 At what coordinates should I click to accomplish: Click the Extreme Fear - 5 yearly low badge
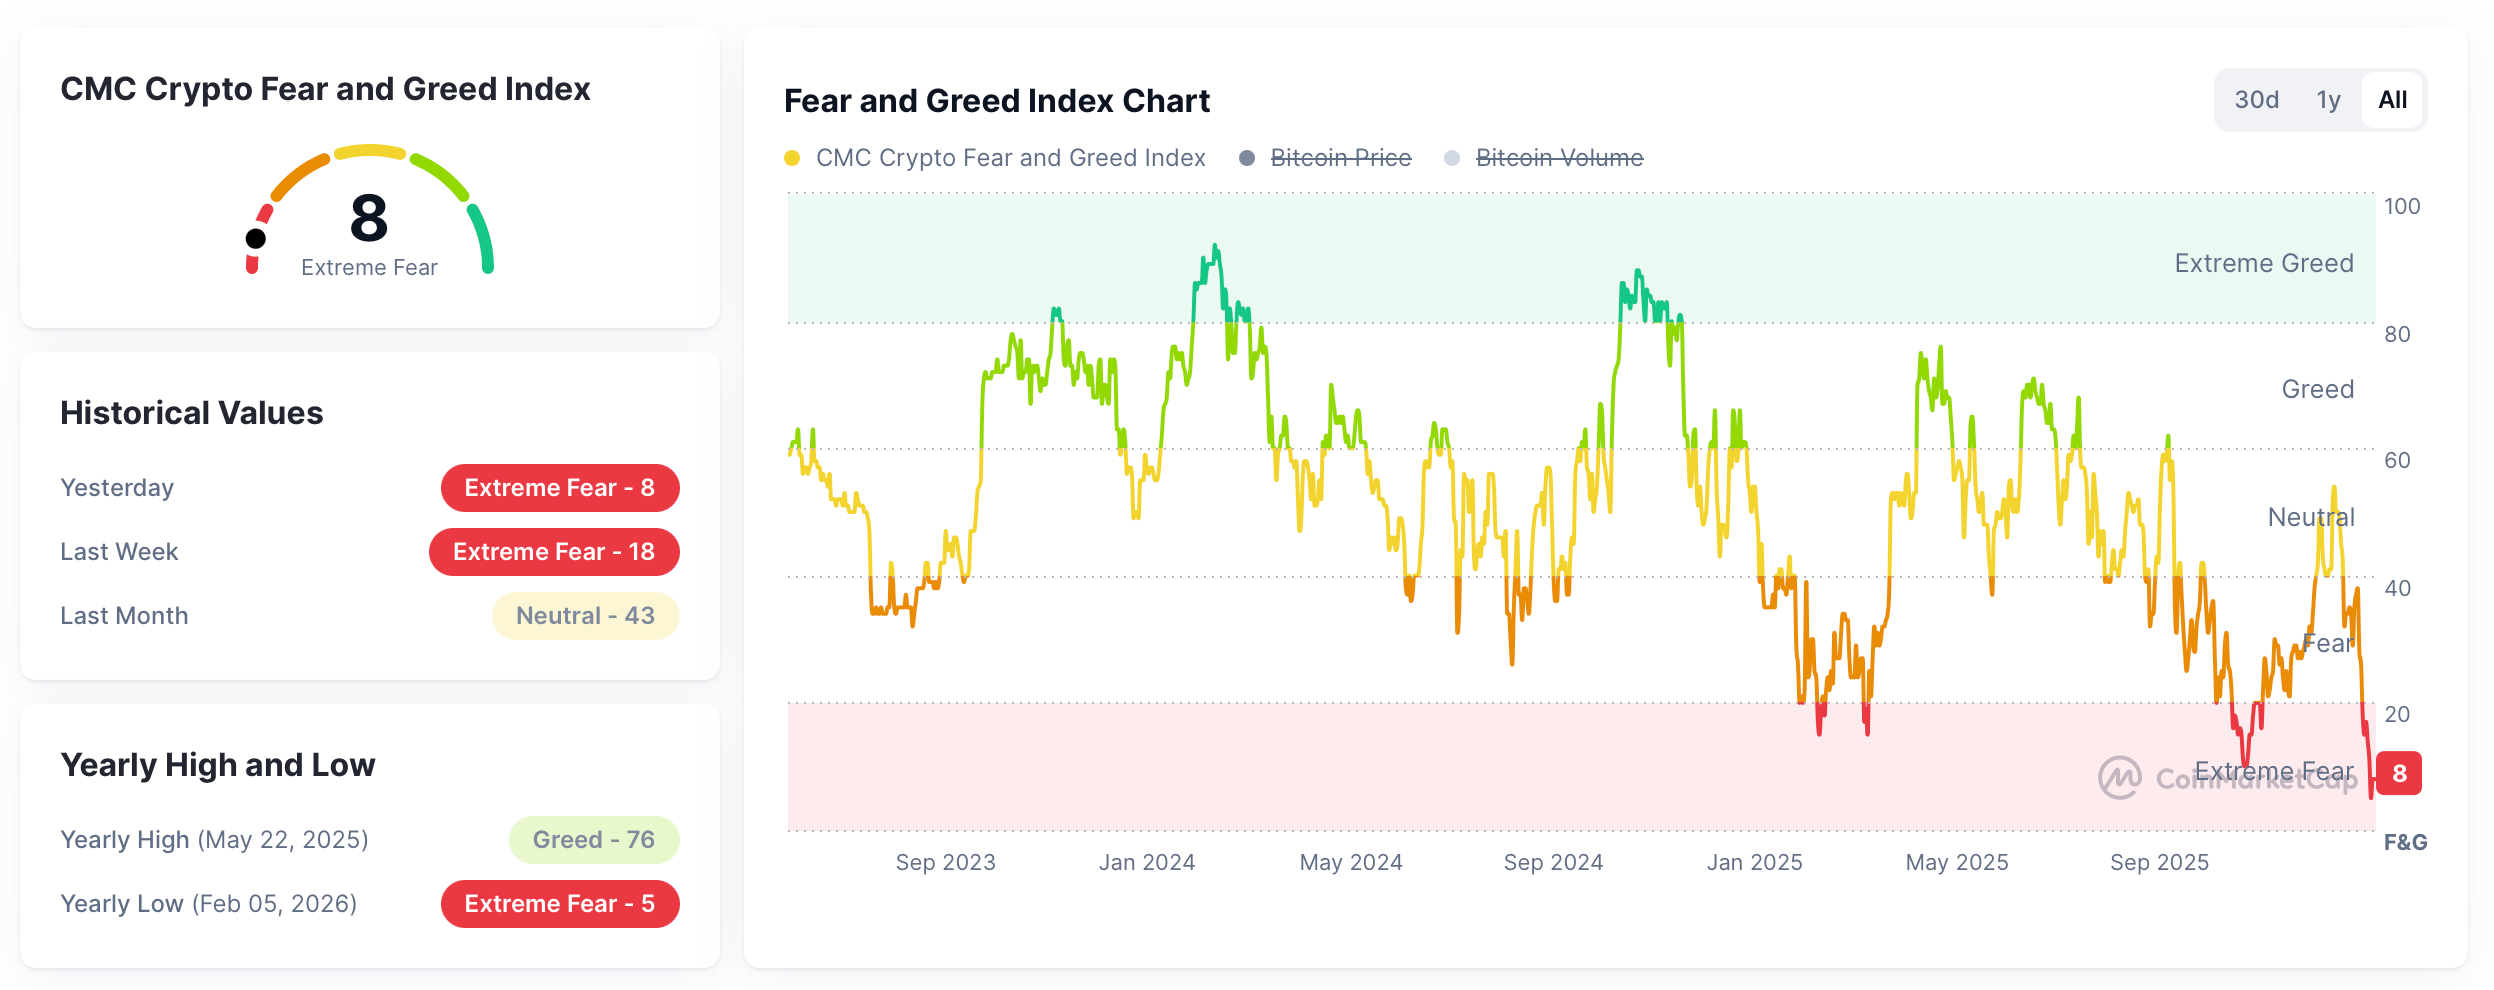pos(559,903)
